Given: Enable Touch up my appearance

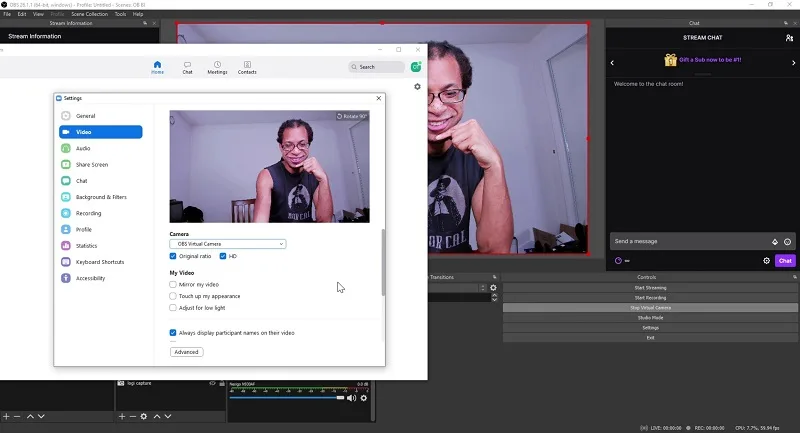Looking at the screenshot, I should 173,296.
